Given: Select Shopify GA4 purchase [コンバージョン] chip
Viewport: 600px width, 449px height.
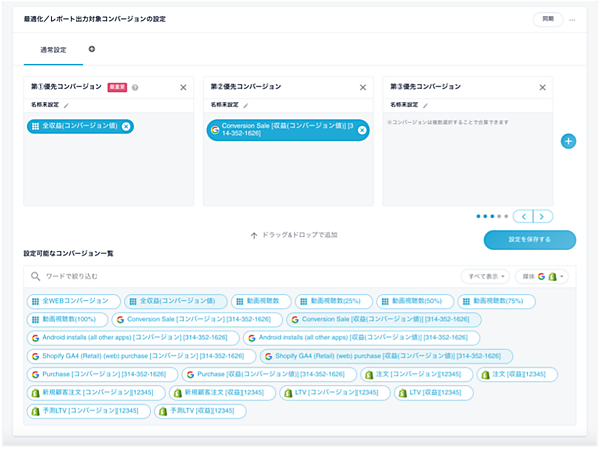Looking at the screenshot, I should [141, 356].
